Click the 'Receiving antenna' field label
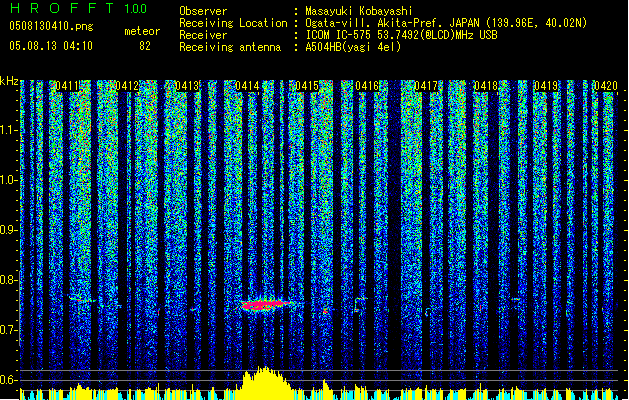This screenshot has width=629, height=400. [230, 47]
